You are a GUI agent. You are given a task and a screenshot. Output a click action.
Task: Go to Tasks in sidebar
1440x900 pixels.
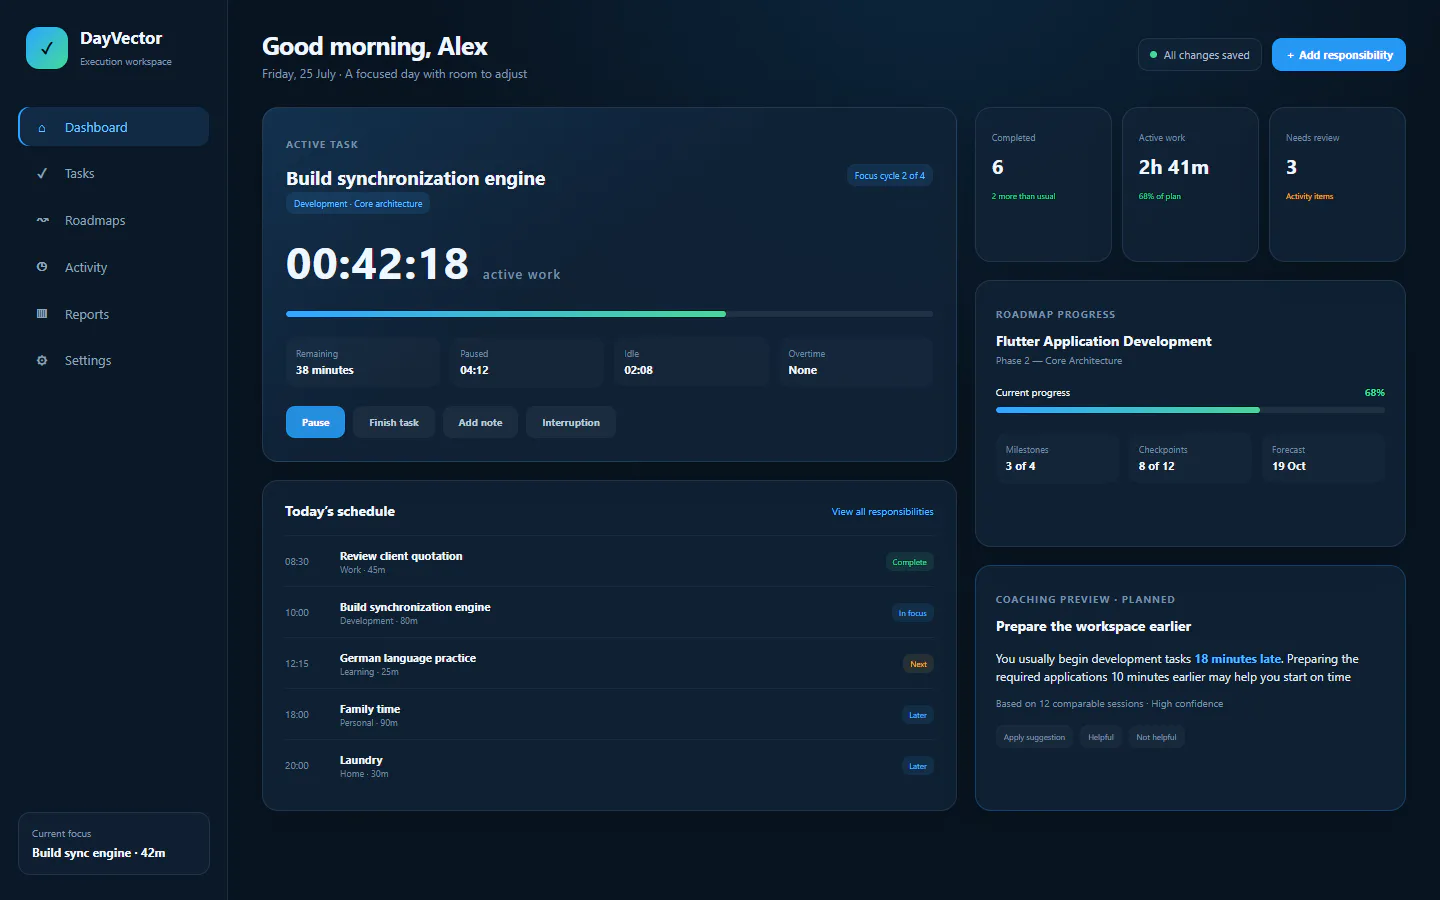pyautogui.click(x=114, y=174)
